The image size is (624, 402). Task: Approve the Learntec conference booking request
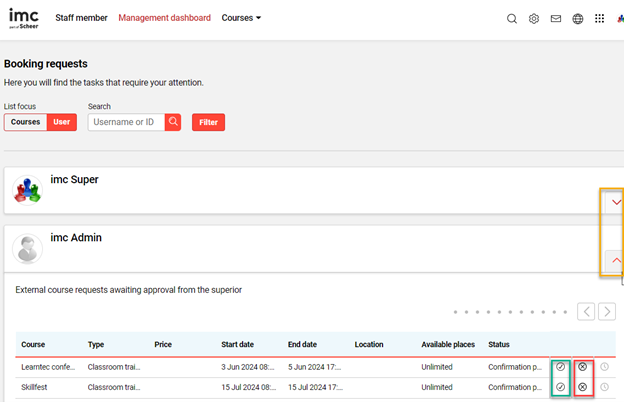click(560, 367)
